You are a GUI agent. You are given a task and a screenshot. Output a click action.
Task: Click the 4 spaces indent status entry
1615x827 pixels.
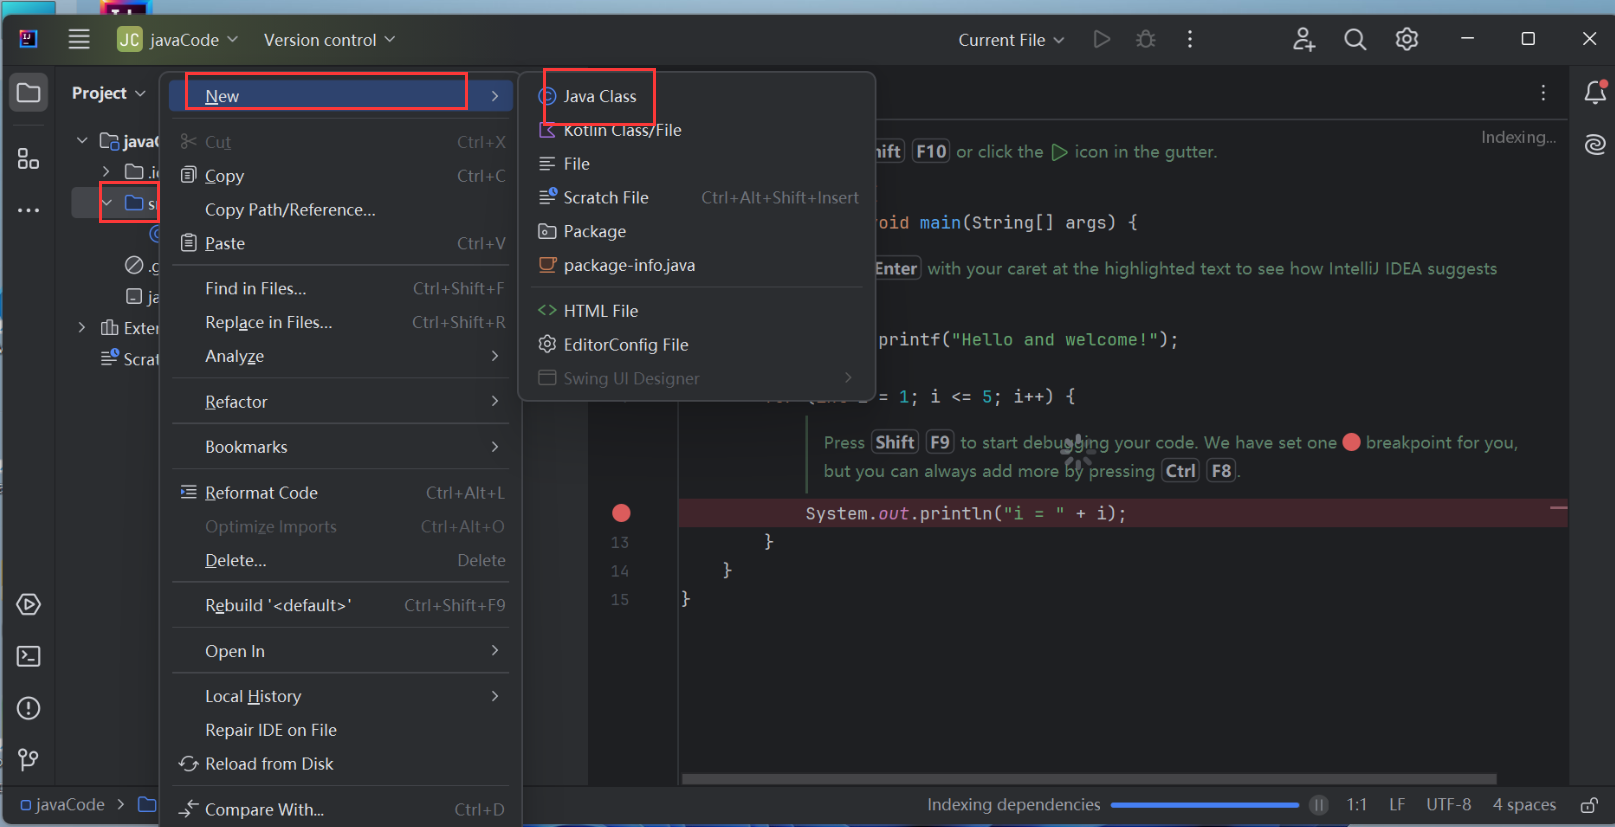1524,805
